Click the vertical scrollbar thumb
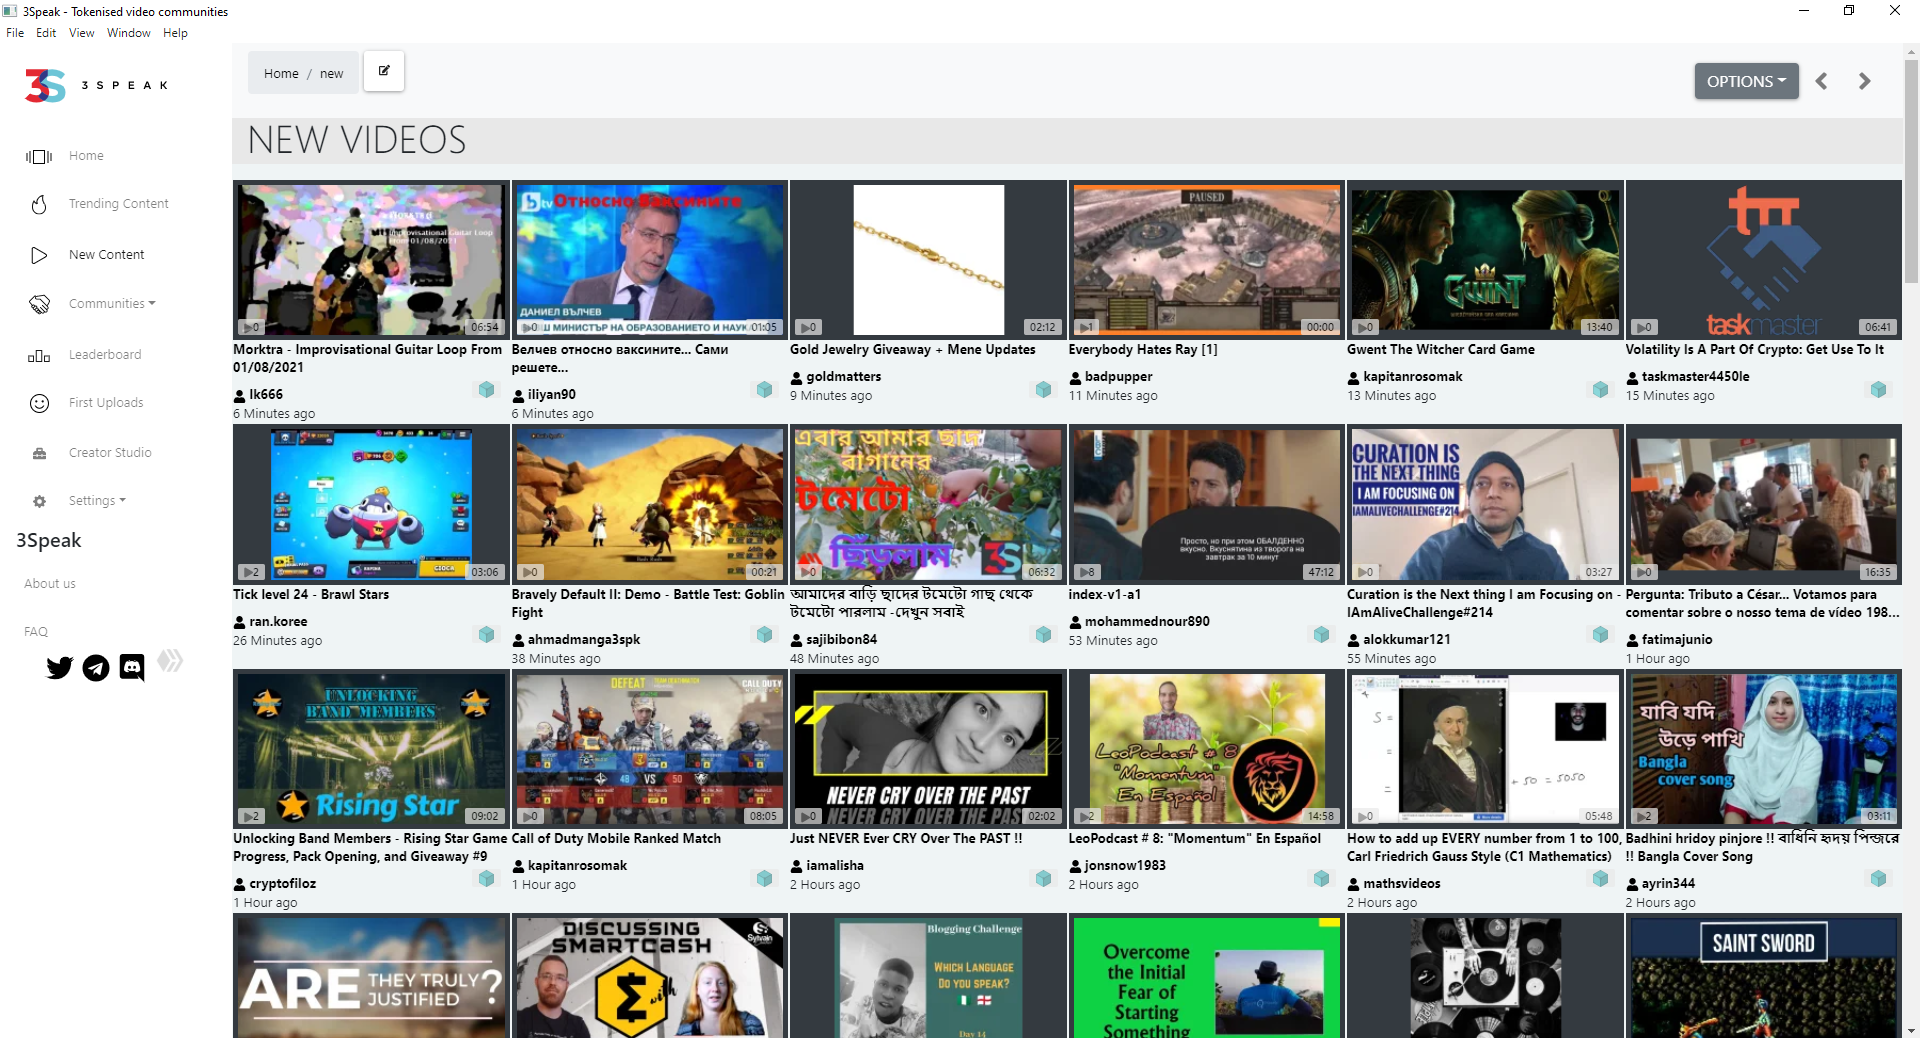 [1911, 170]
